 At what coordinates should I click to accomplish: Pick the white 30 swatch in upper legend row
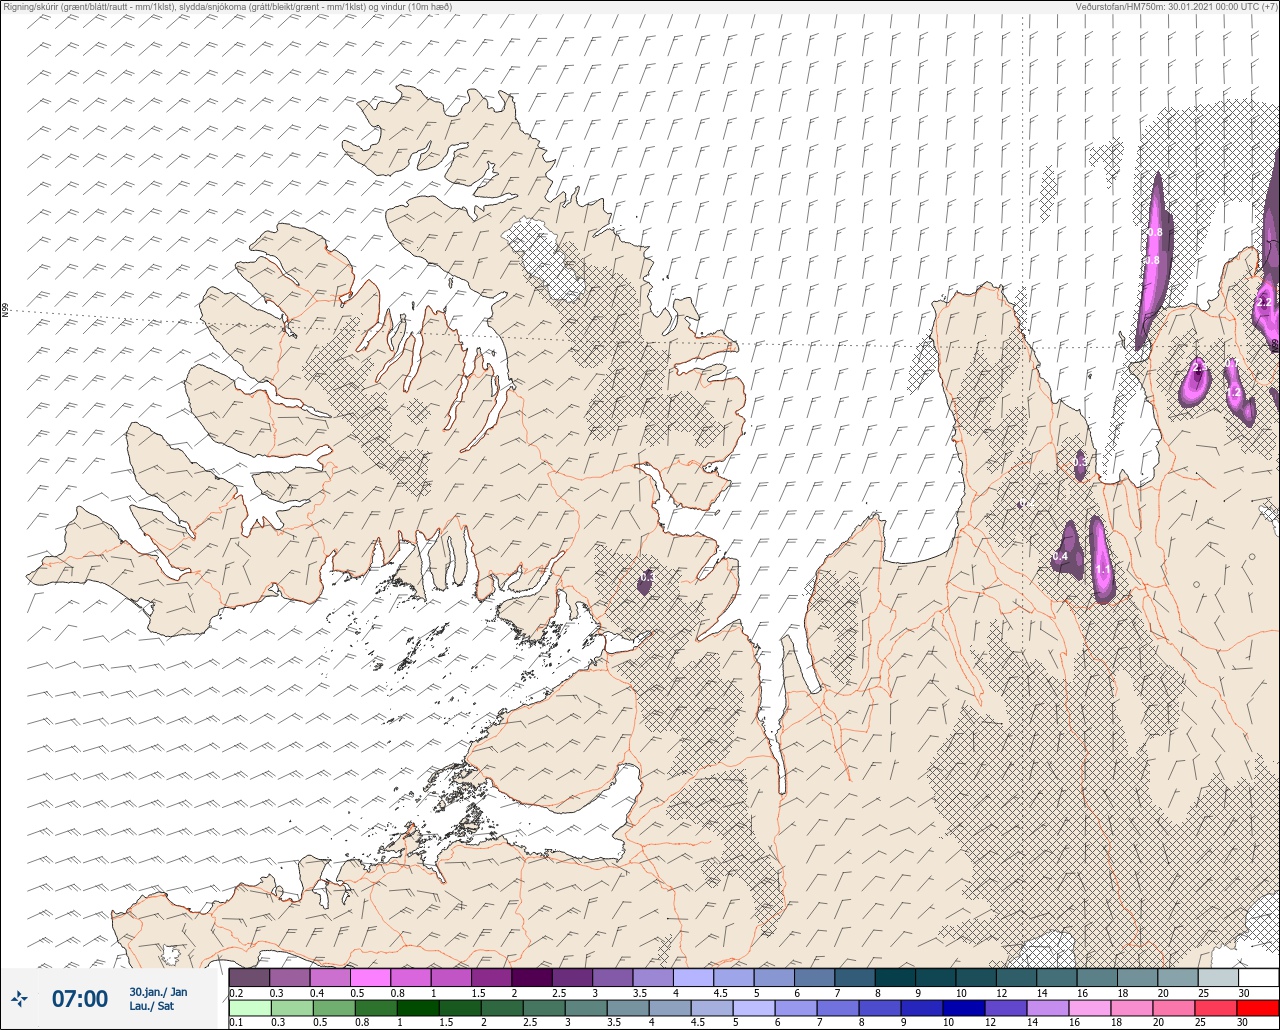click(x=1259, y=977)
